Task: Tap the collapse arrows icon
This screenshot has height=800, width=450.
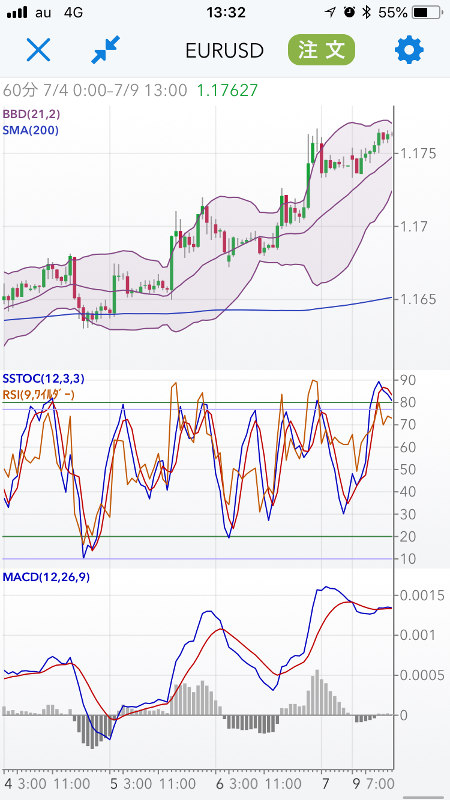Action: pyautogui.click(x=106, y=50)
